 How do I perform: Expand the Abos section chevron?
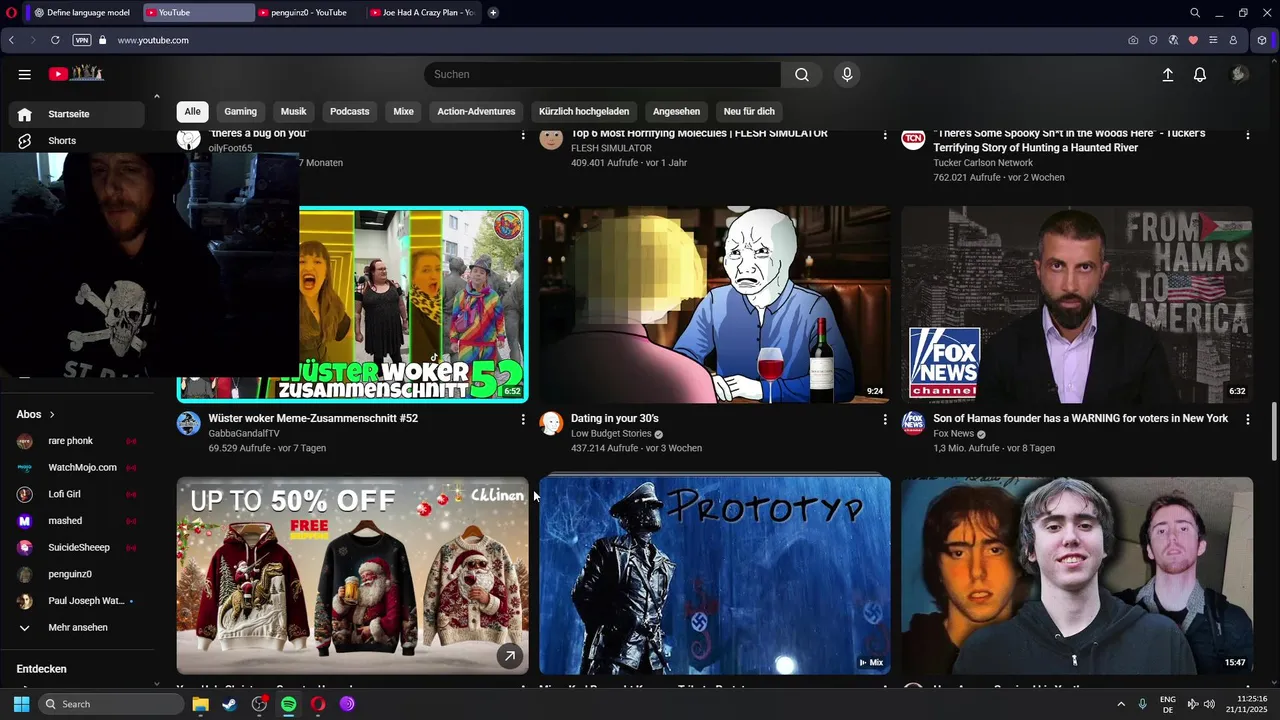coord(52,414)
